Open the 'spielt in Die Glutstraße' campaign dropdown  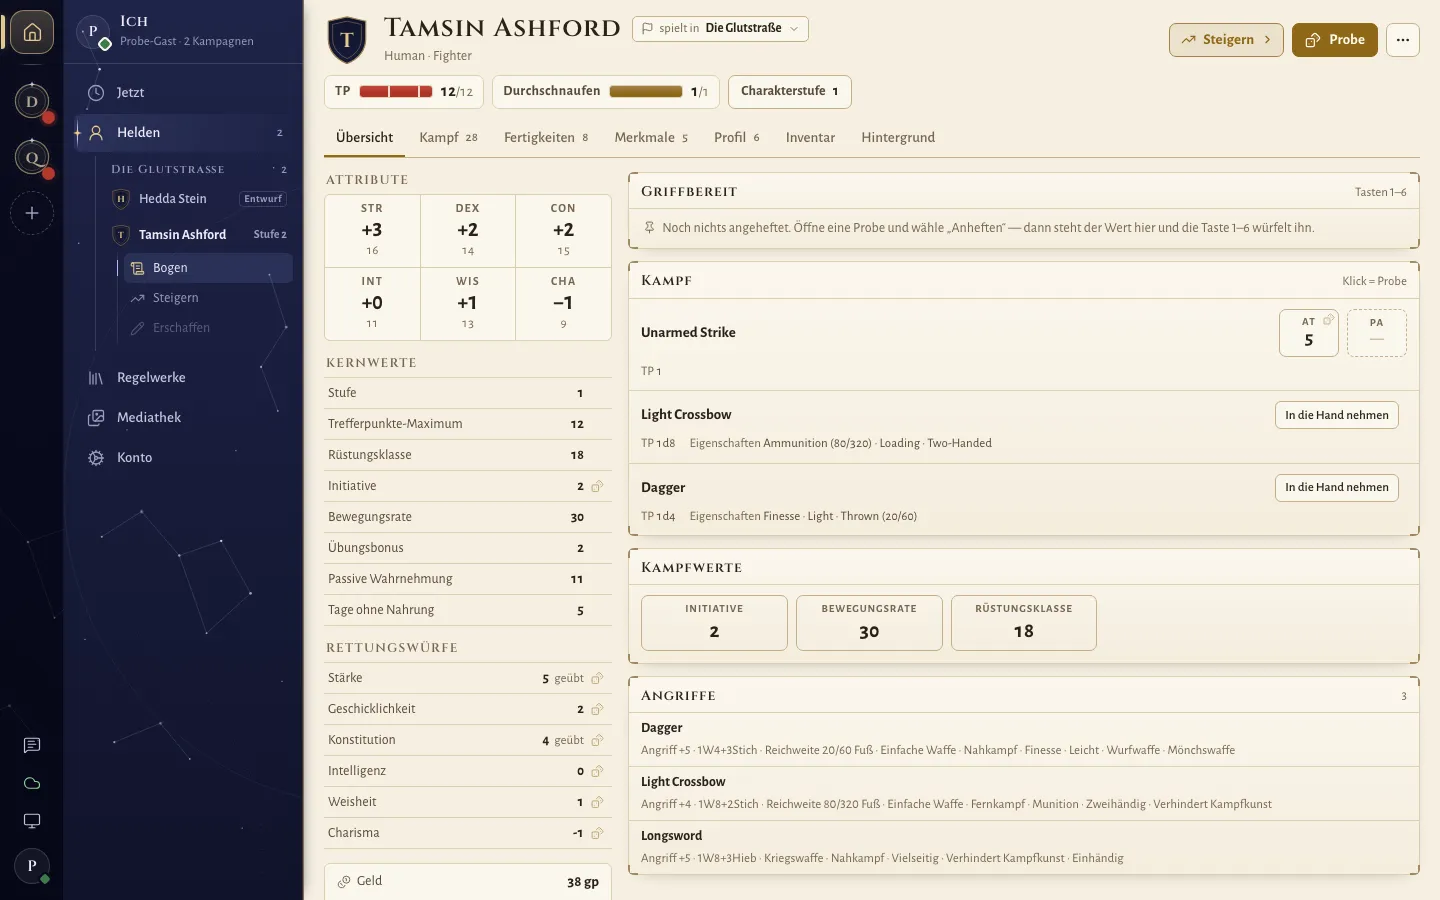(x=720, y=28)
